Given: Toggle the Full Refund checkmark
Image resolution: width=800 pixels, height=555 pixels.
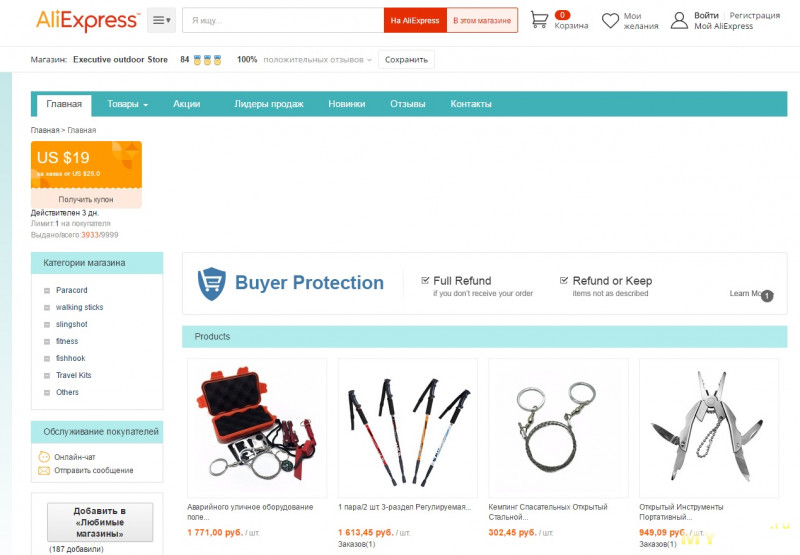Looking at the screenshot, I should click(x=425, y=280).
